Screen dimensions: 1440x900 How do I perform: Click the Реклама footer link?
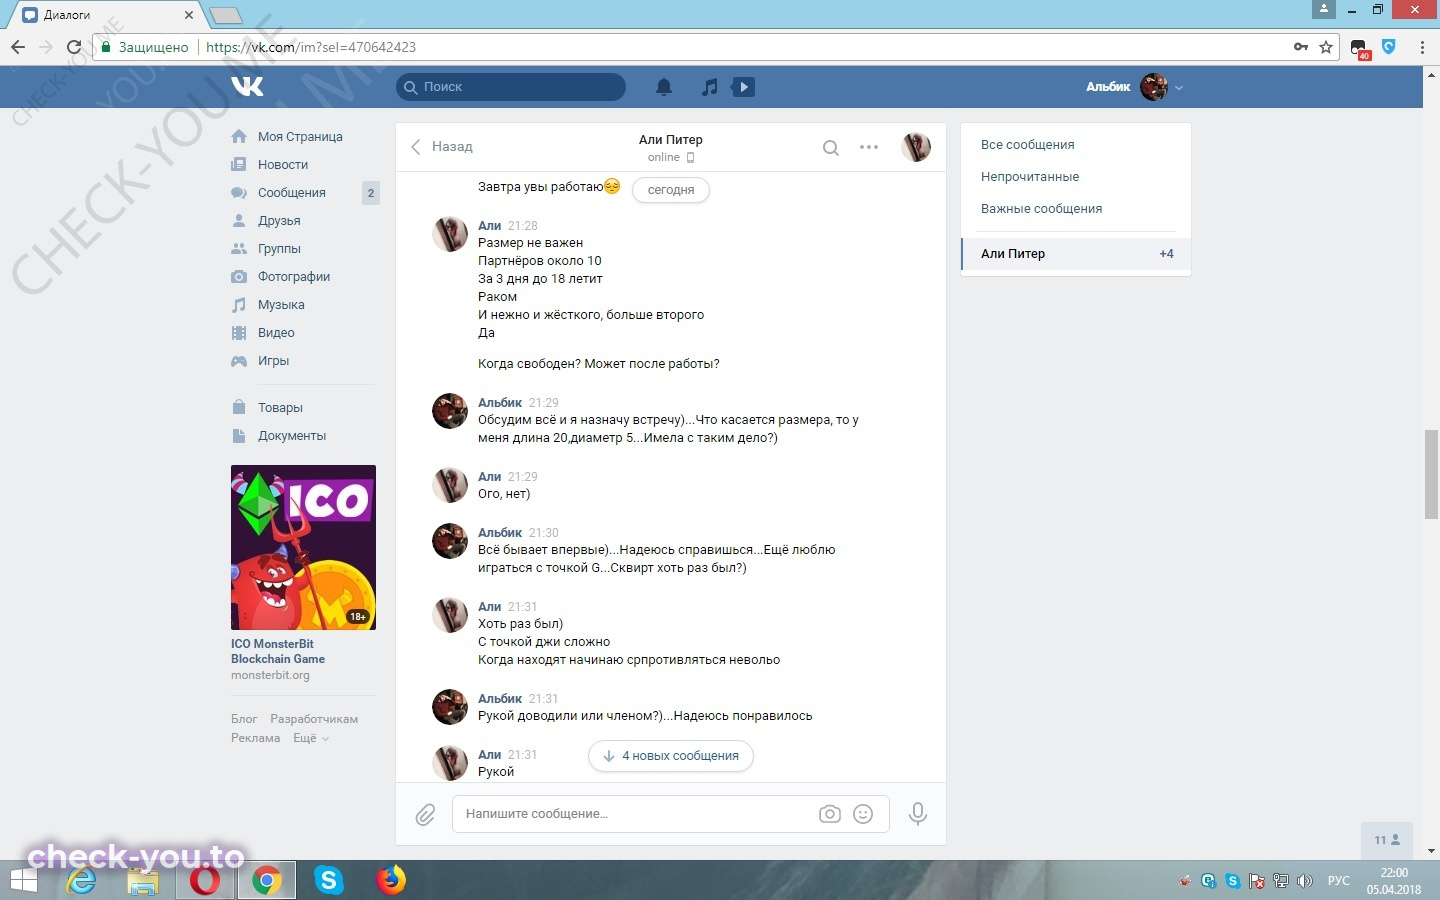(x=255, y=738)
